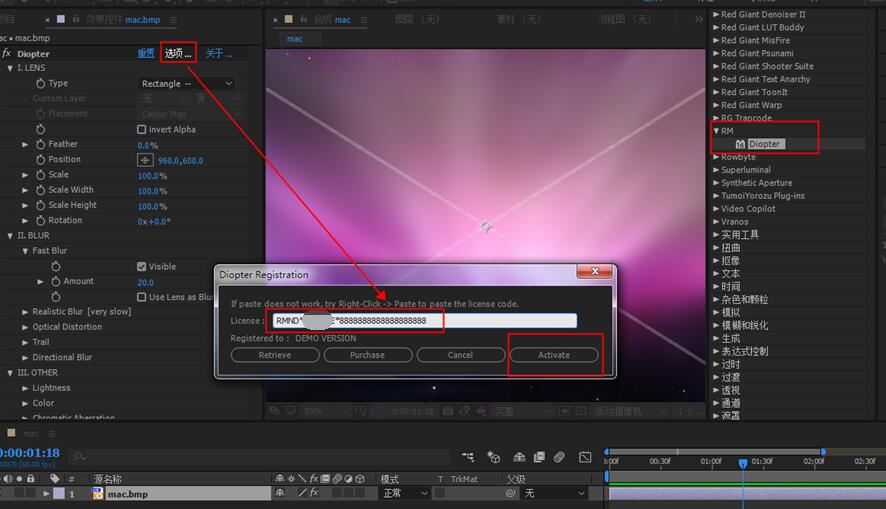Click the audio column header icon
This screenshot has height=509, width=886.
[8, 478]
